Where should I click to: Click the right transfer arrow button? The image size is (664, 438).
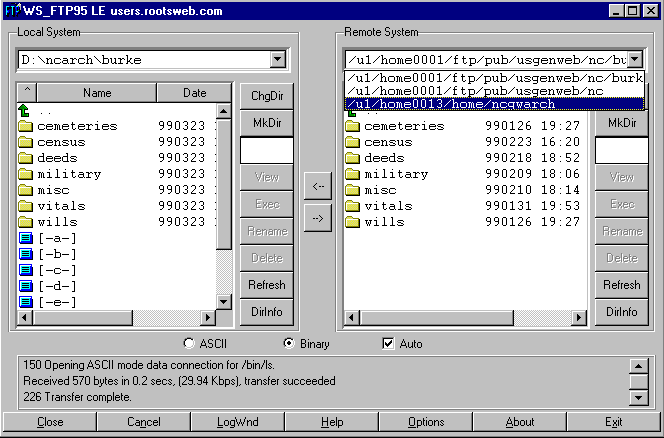tap(317, 219)
